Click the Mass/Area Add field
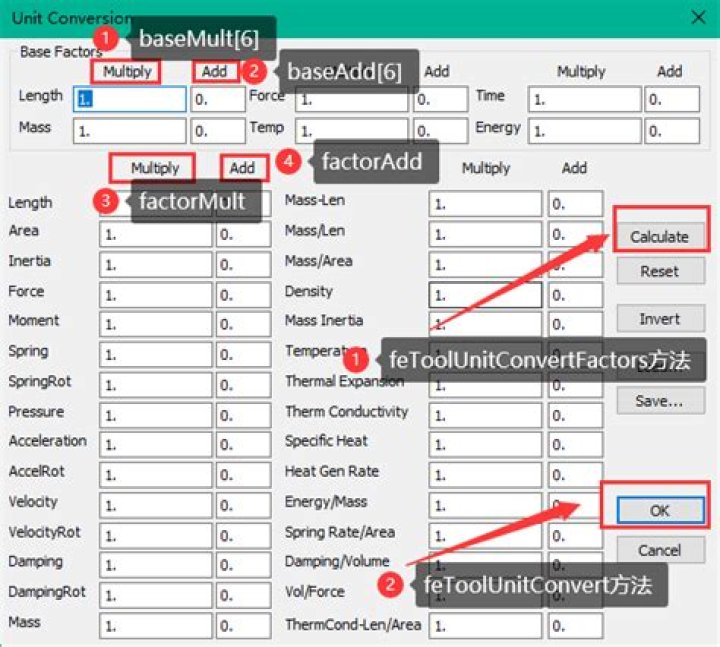 click(x=575, y=265)
